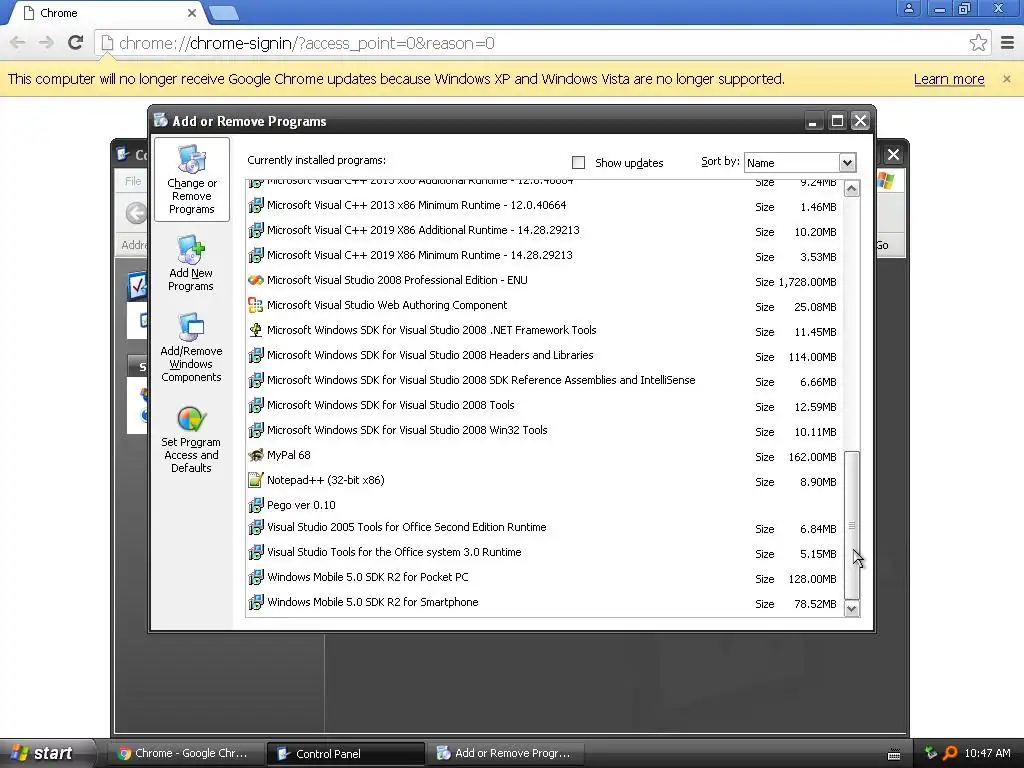The height and width of the screenshot is (768, 1024).
Task: Click the Chrome tab titled Chrome
Action: click(x=106, y=13)
